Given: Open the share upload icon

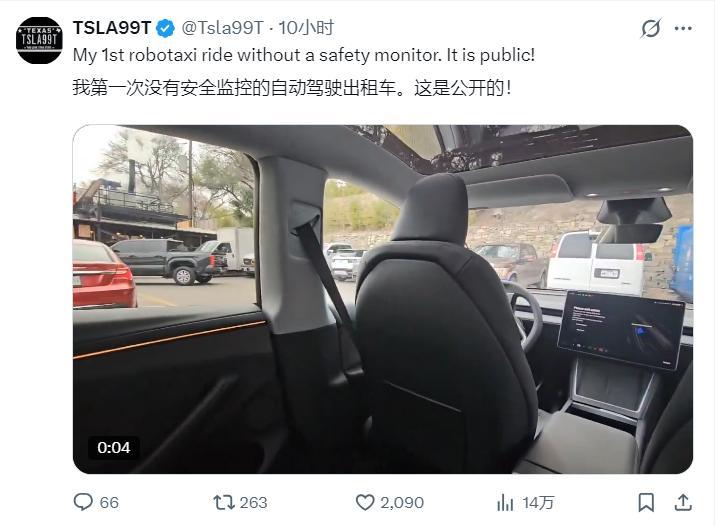Looking at the screenshot, I should (683, 502).
